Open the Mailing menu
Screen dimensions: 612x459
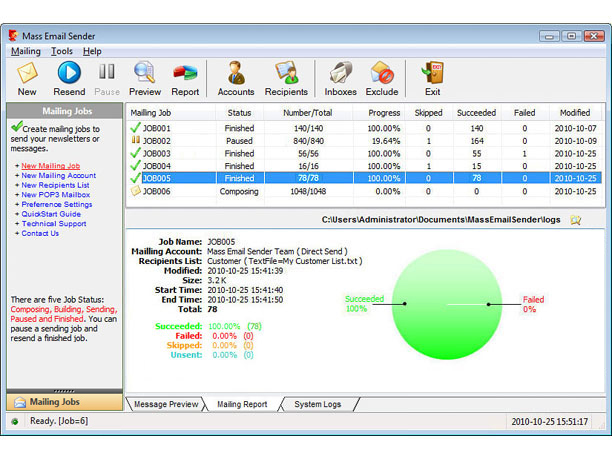(26, 52)
